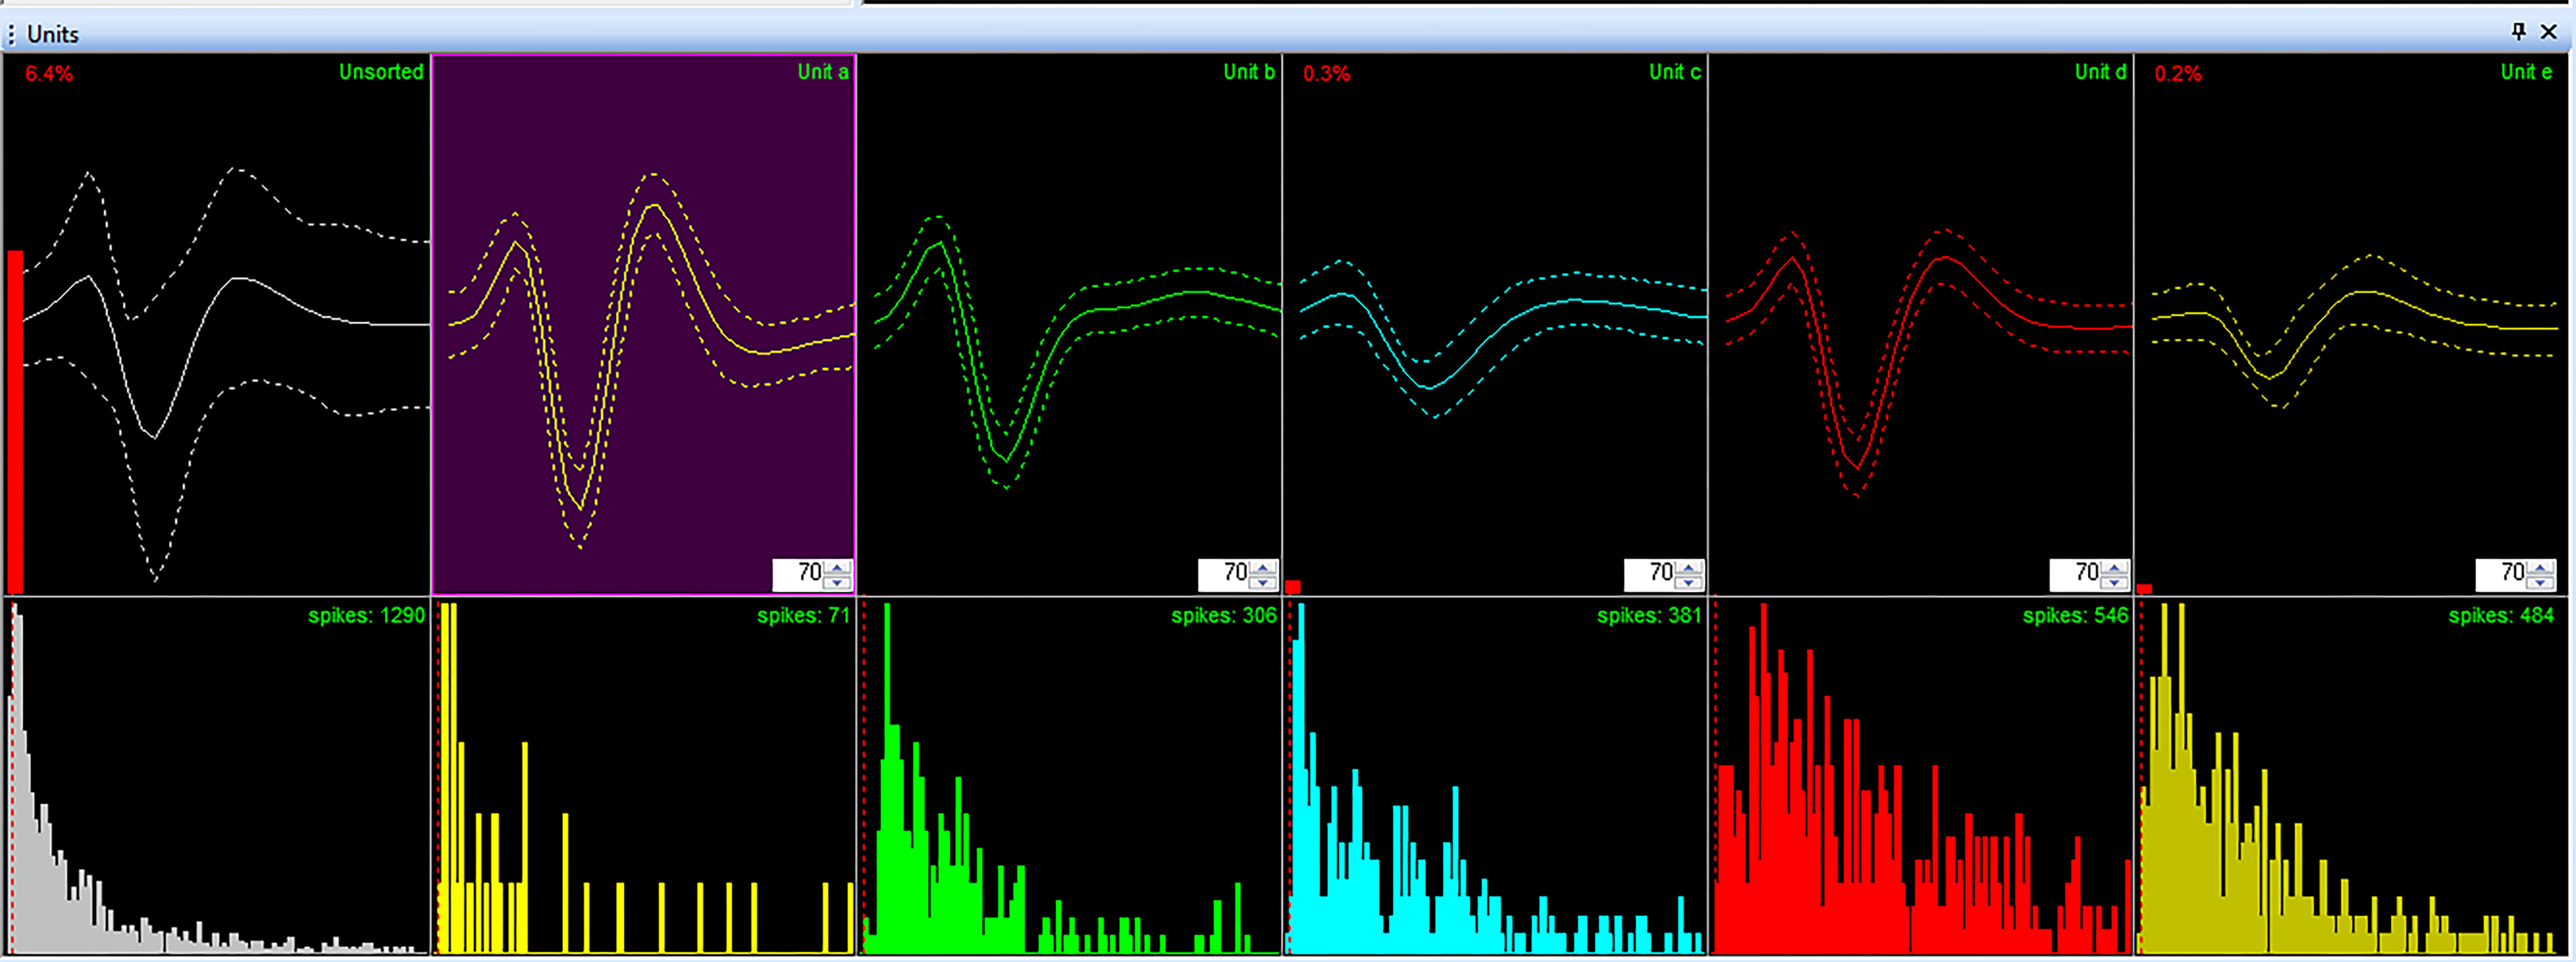Screen dimensions: 2576x962
Task: Click the '6.4%' value in Unsorted plot
Action: (49, 74)
